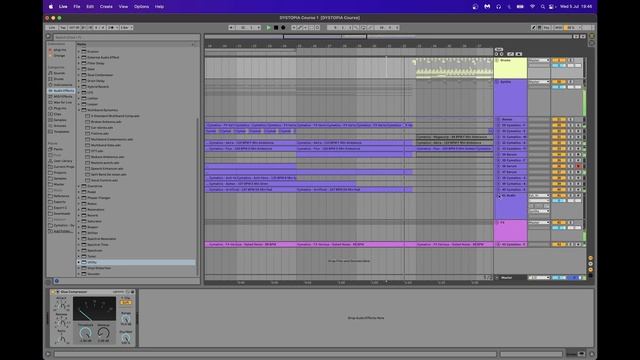Image resolution: width=640 pixels, height=360 pixels.
Task: Select Sounds category in browser
Action: tap(59, 73)
